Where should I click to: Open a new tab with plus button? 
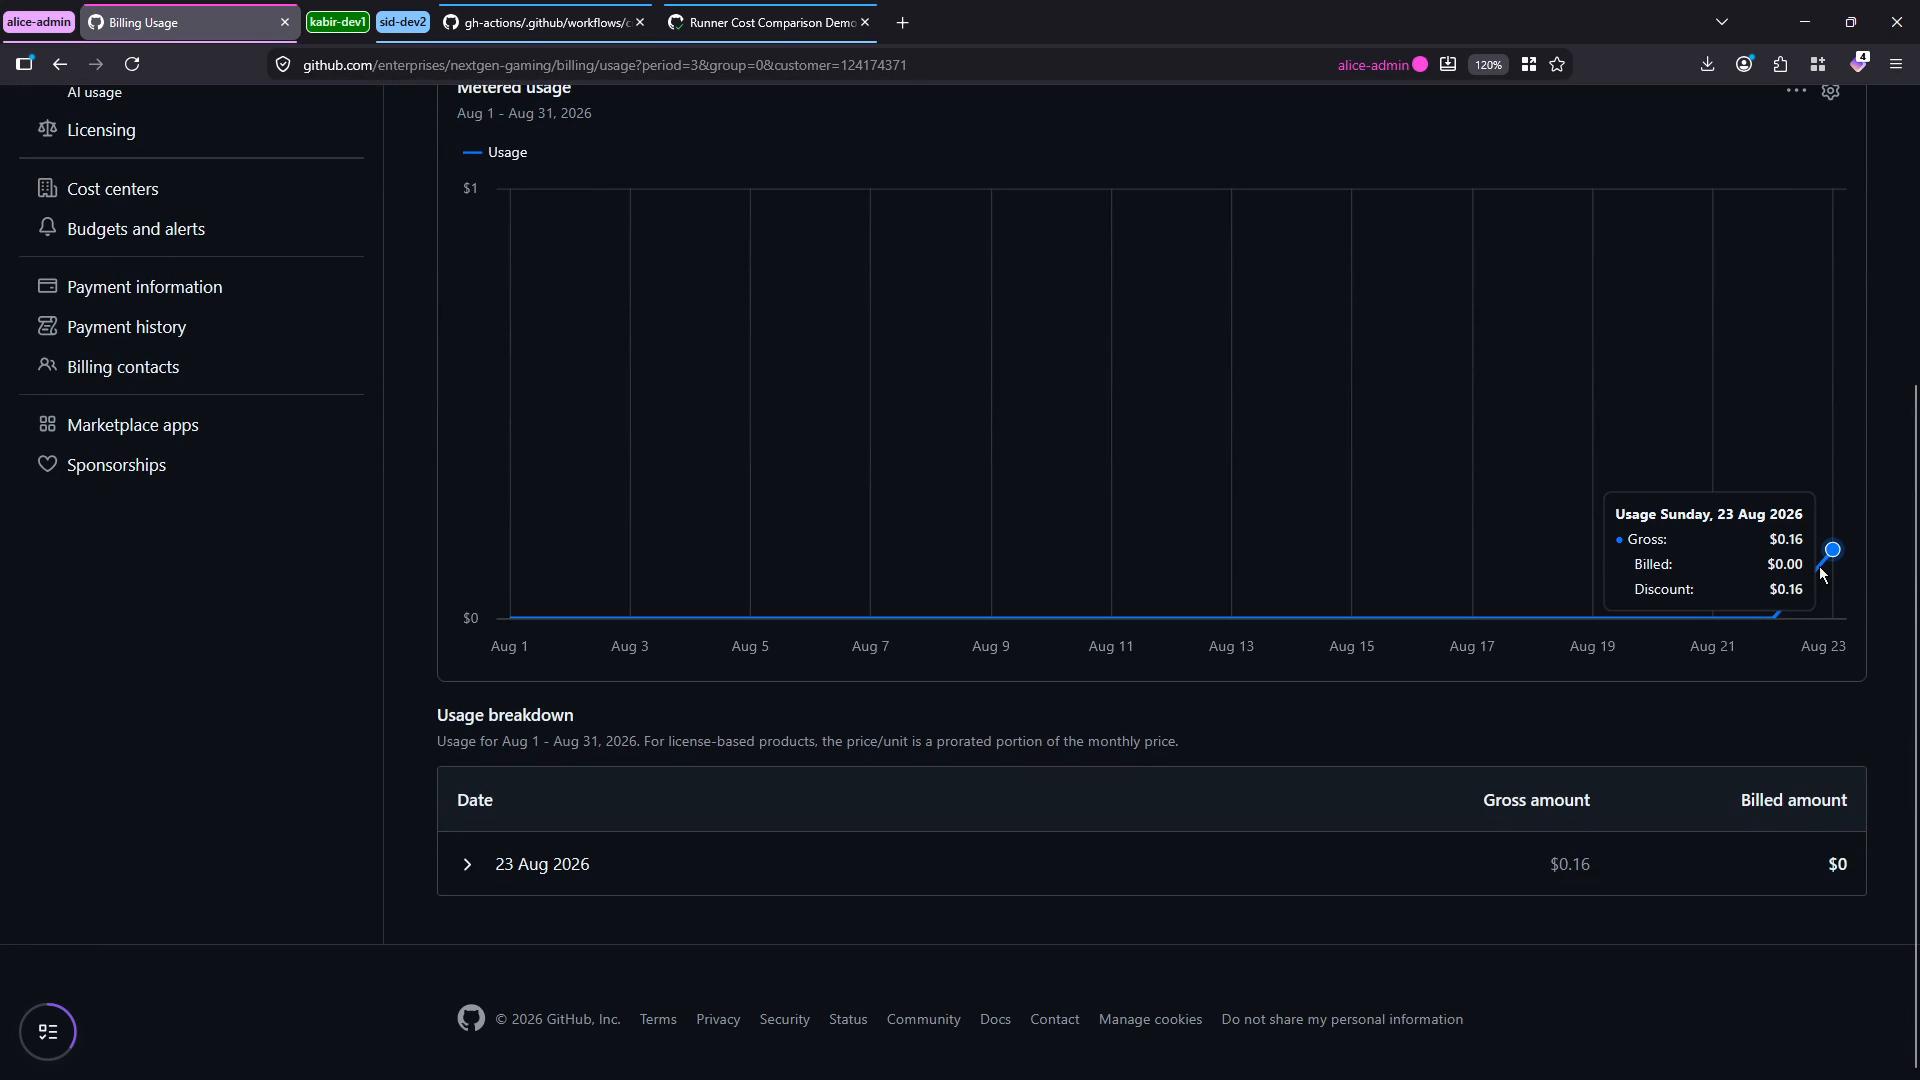point(902,22)
